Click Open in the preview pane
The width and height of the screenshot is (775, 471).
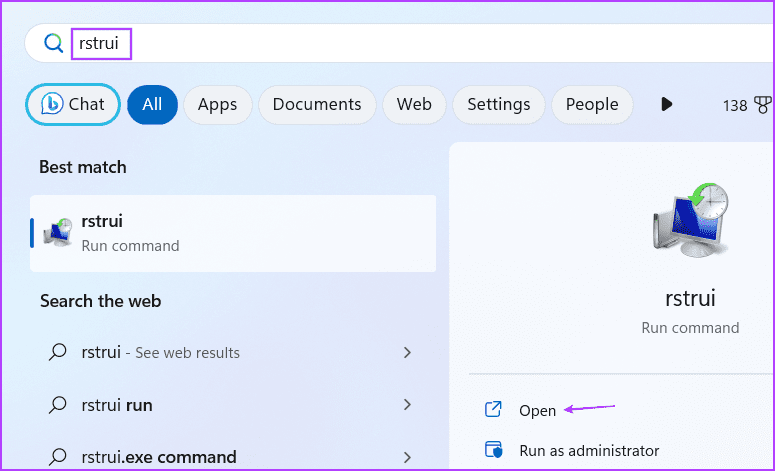pyautogui.click(x=537, y=411)
